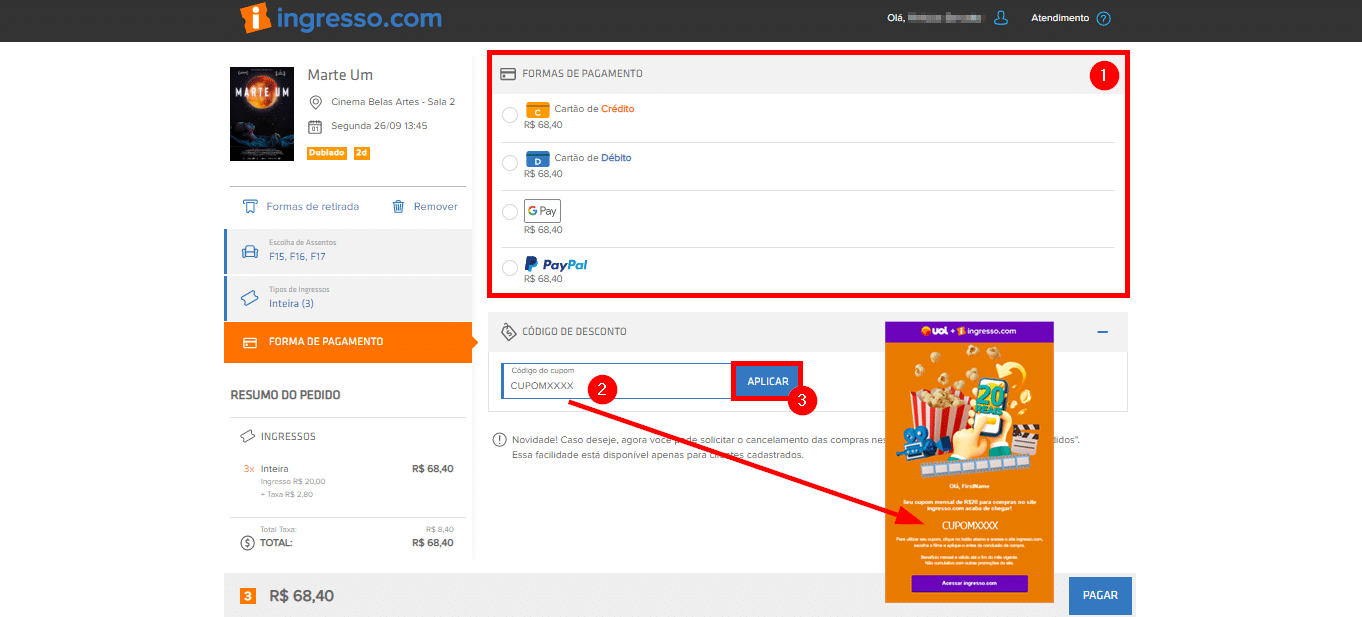
Task: Click the session time Segunda 26/09 13:45
Action: [379, 127]
